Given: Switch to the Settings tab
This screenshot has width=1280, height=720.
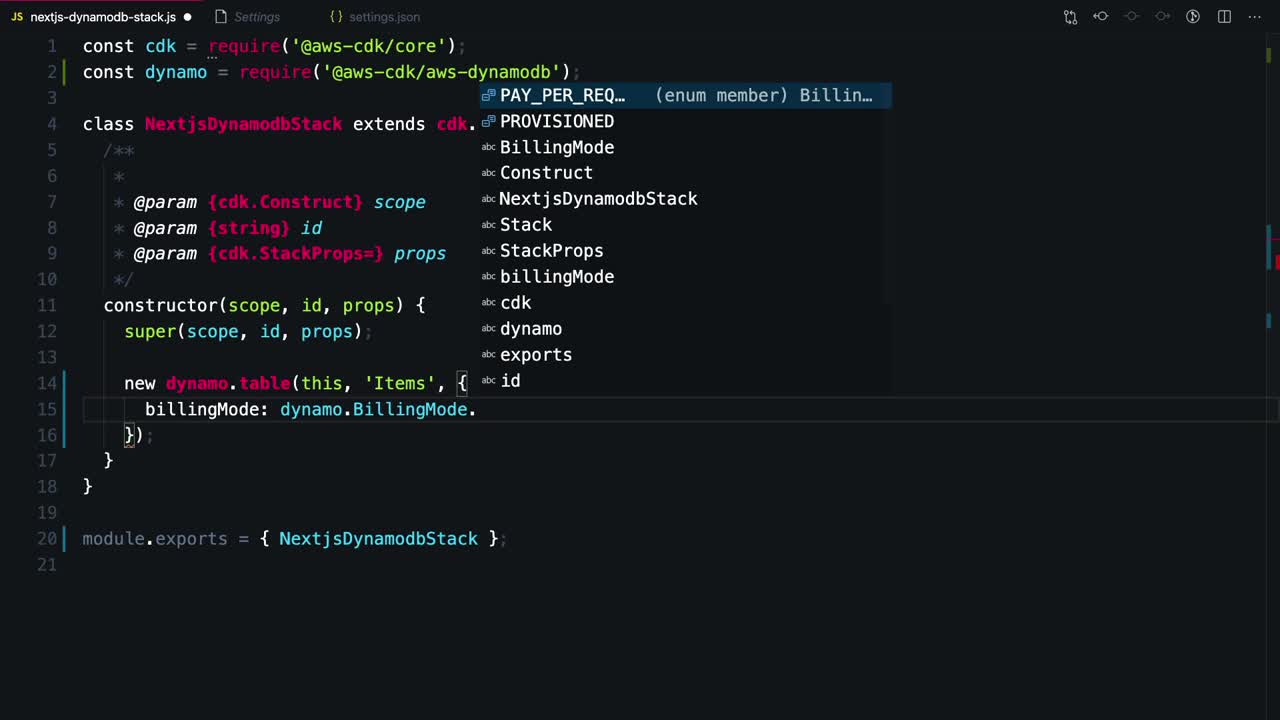Looking at the screenshot, I should click(256, 17).
